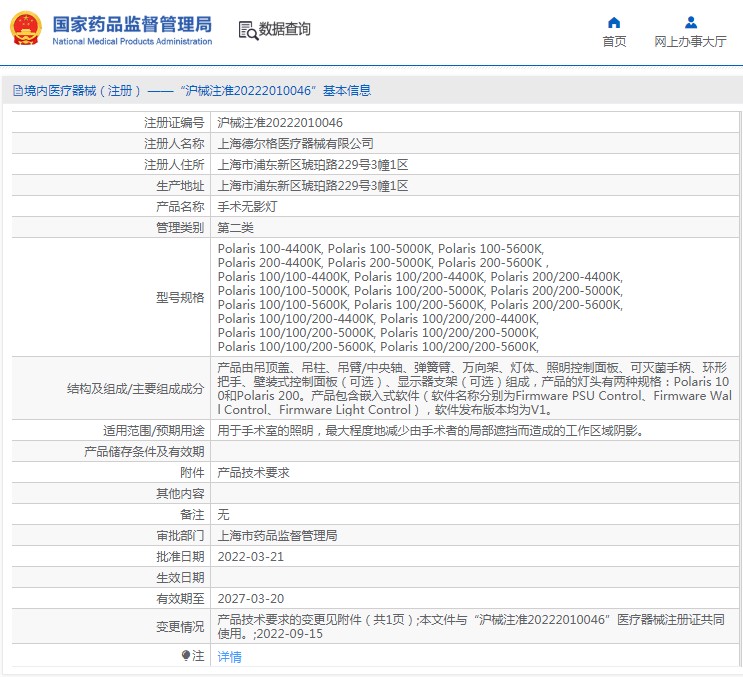The height and width of the screenshot is (677, 743).
Task: Open the 详情 details link
Action: coord(229,657)
